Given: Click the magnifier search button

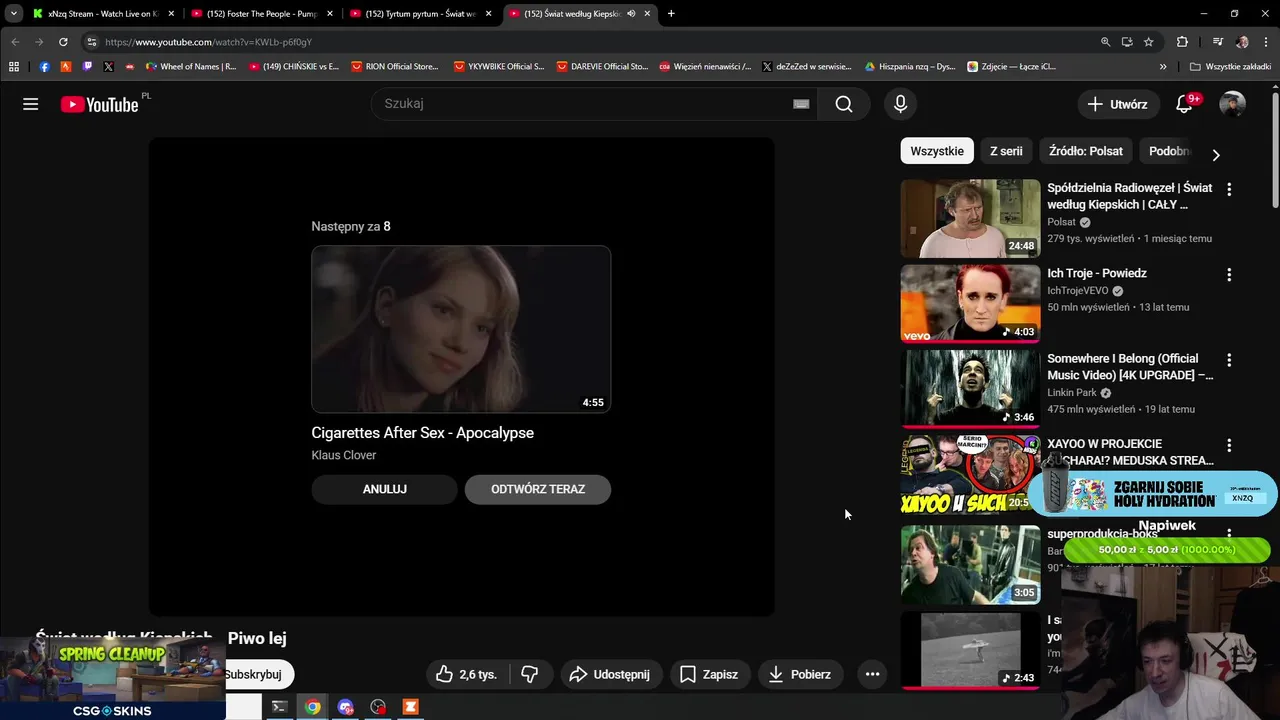Looking at the screenshot, I should [844, 104].
